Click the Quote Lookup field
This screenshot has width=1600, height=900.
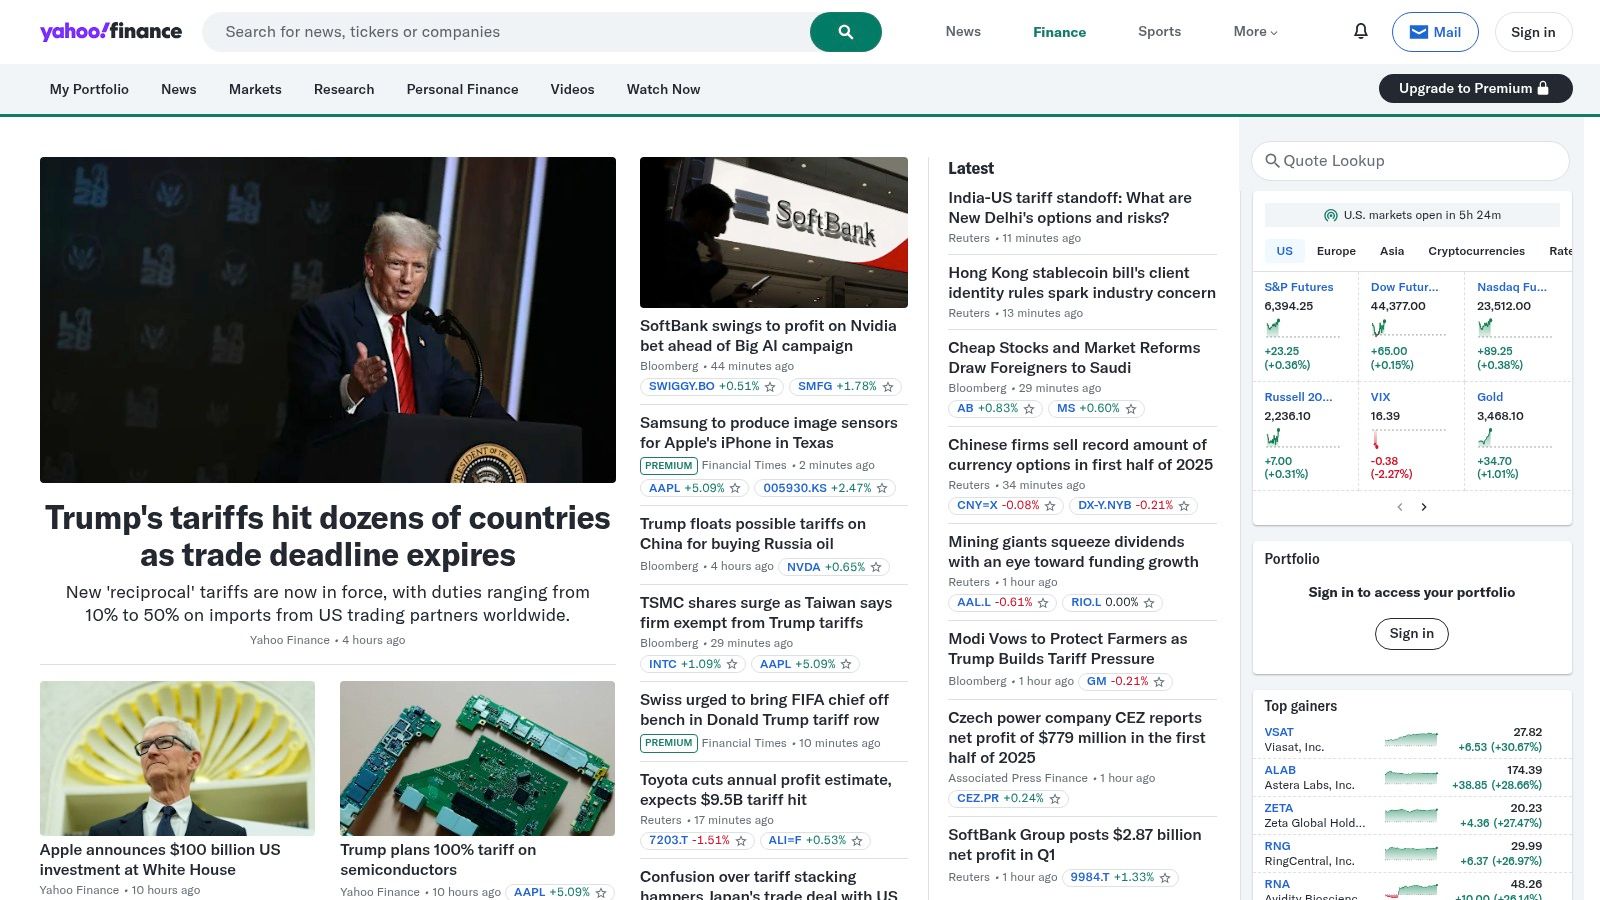1410,161
